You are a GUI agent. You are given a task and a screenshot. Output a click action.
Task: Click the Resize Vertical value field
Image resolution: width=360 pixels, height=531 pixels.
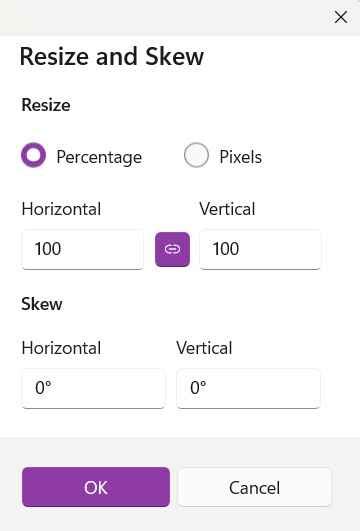[260, 250]
